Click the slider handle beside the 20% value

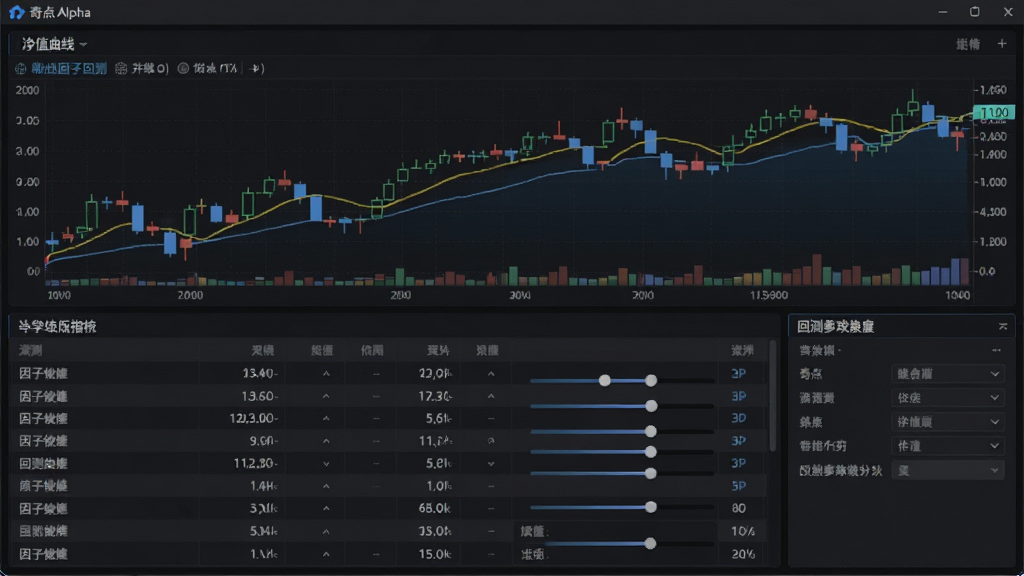point(650,543)
